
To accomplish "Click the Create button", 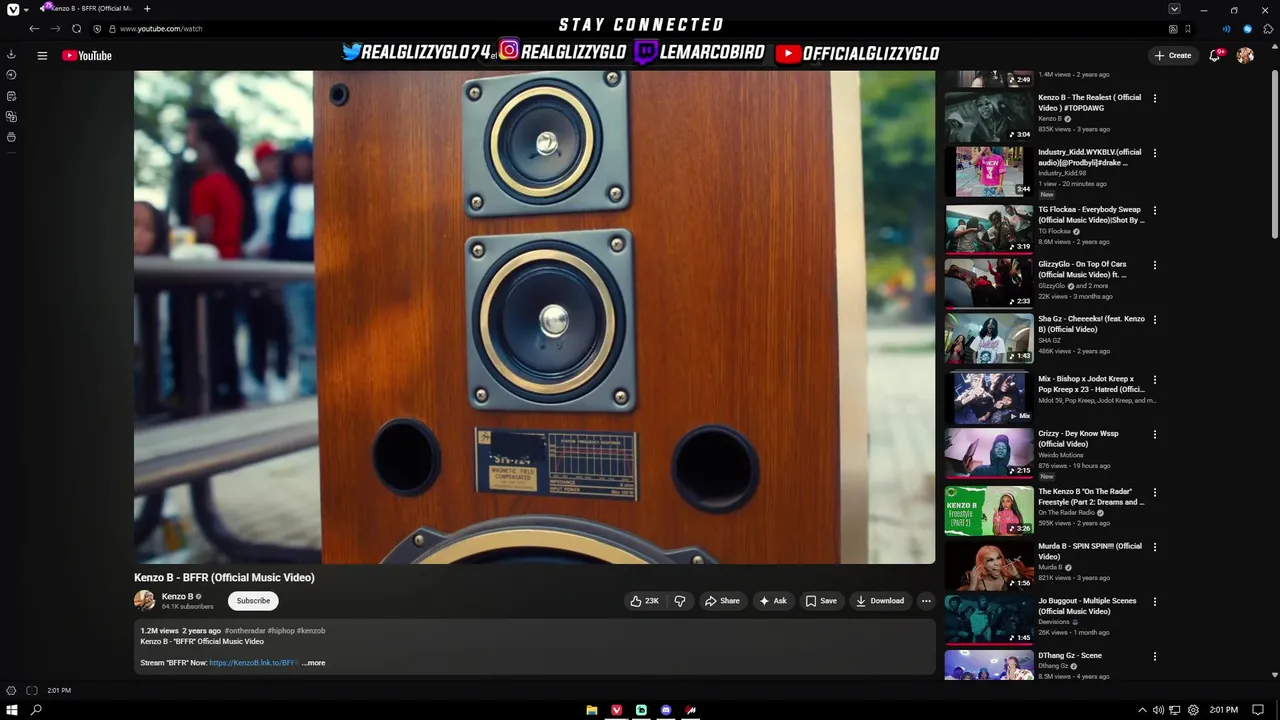I will pyautogui.click(x=1173, y=56).
